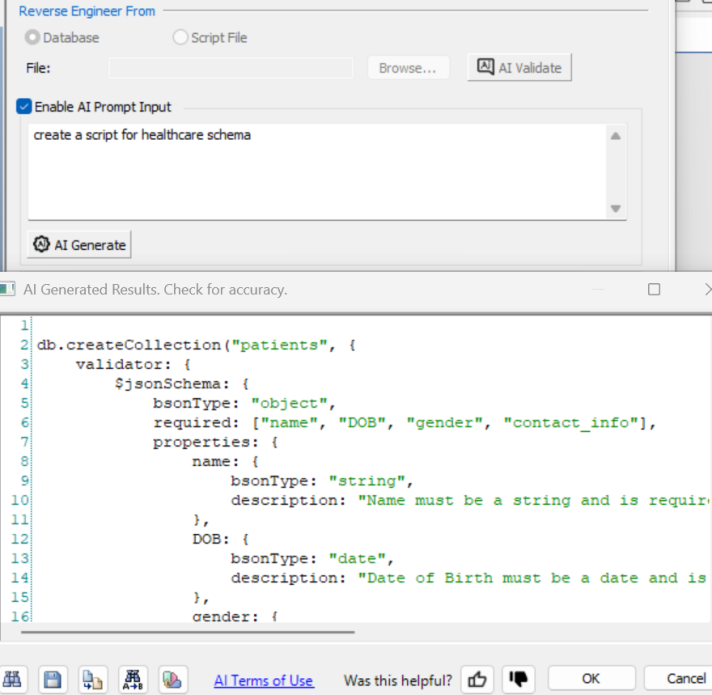Viewport: 712px width, 695px height.
Task: Click the "properties: {" line
Action: [x=216, y=442]
